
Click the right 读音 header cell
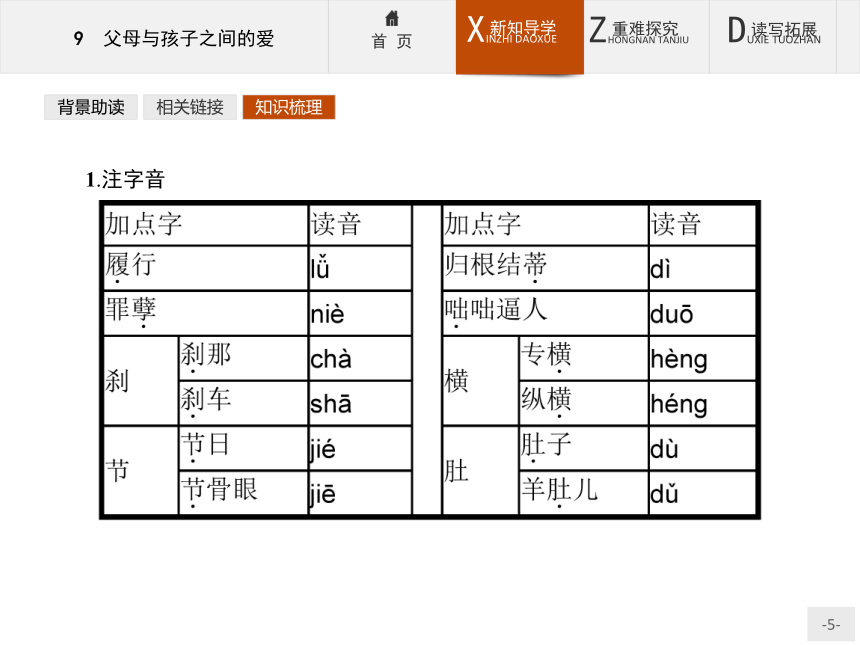click(702, 225)
